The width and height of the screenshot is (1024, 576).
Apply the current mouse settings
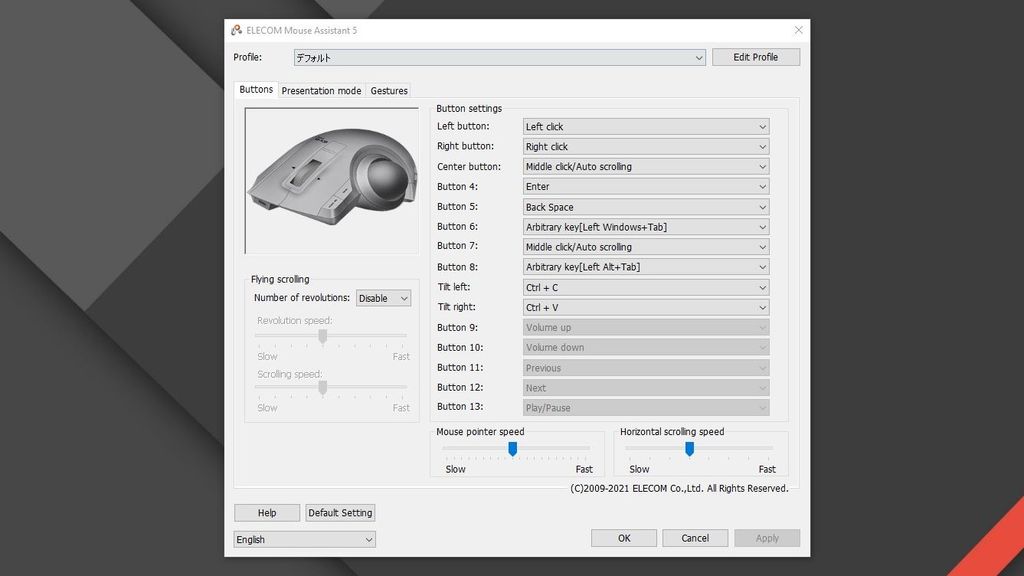[x=767, y=537]
